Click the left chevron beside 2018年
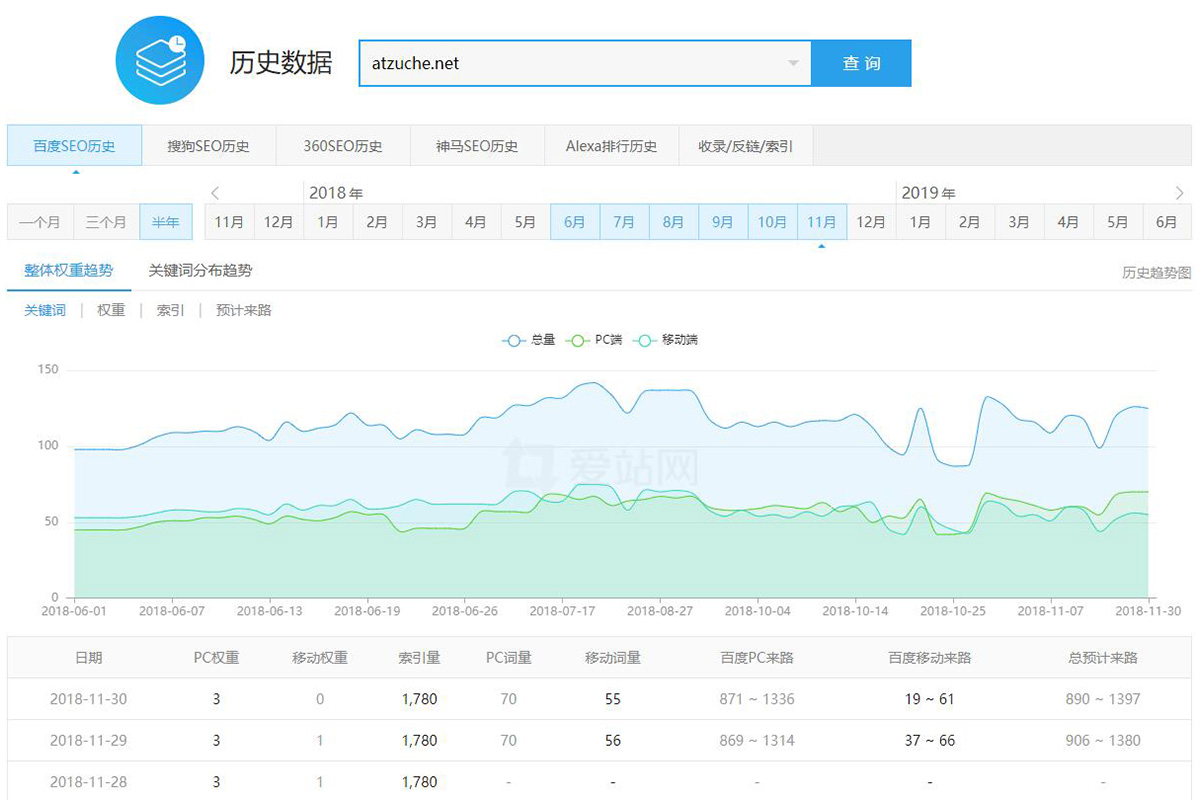1200x800 pixels. pos(215,192)
